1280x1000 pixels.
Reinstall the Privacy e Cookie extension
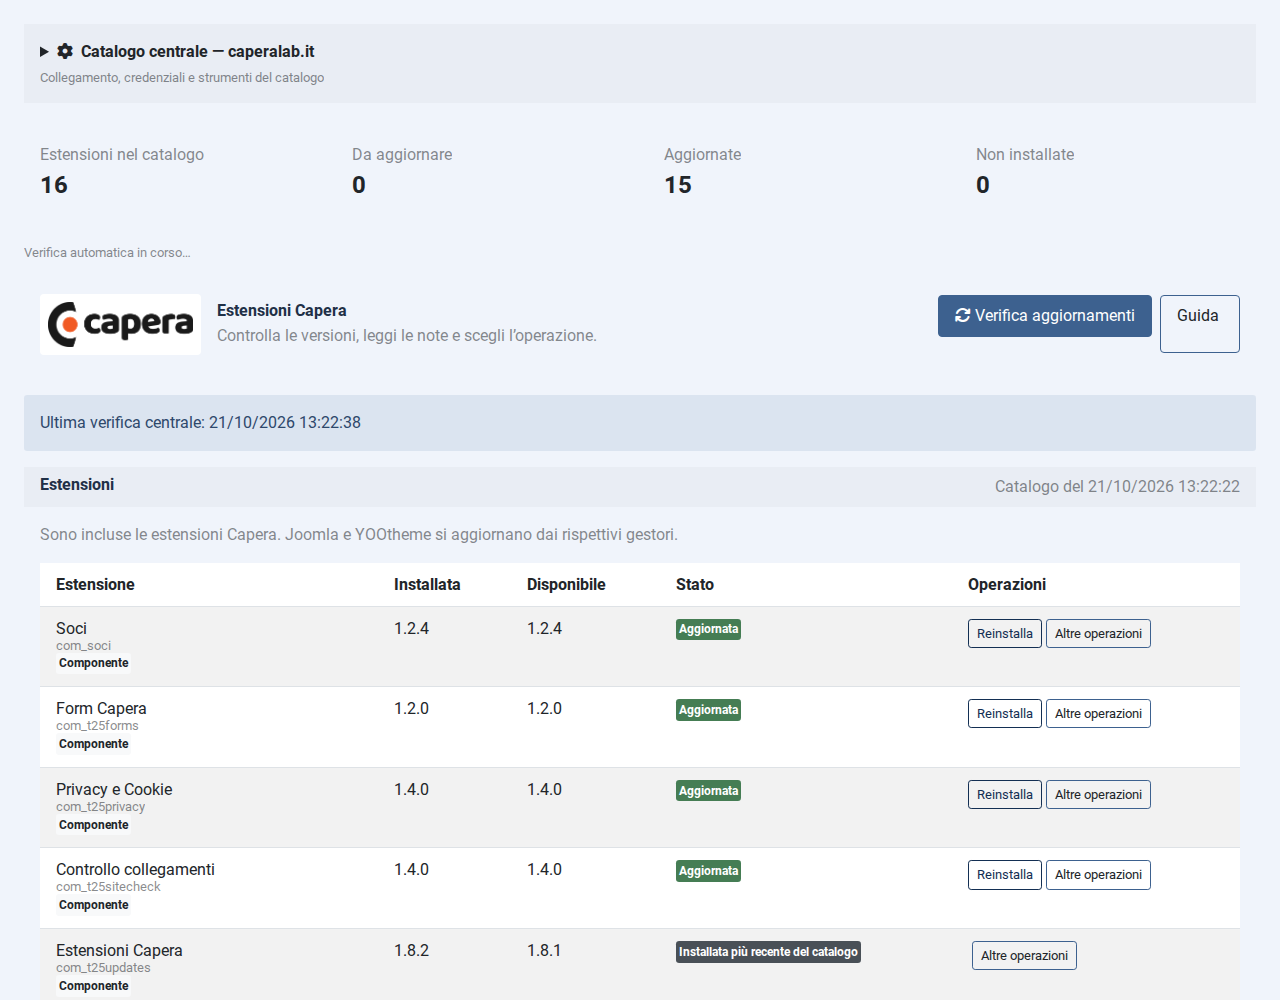(x=1005, y=795)
